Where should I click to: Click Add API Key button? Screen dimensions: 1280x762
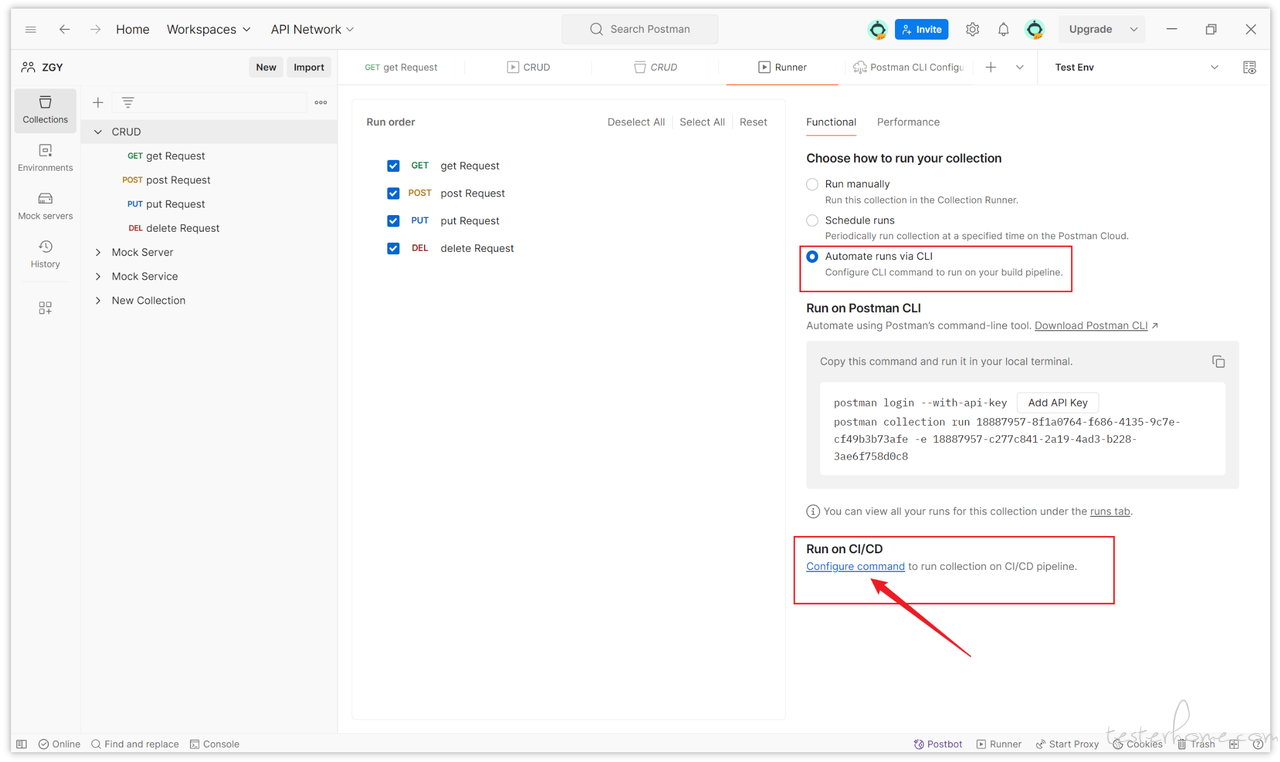(1058, 403)
